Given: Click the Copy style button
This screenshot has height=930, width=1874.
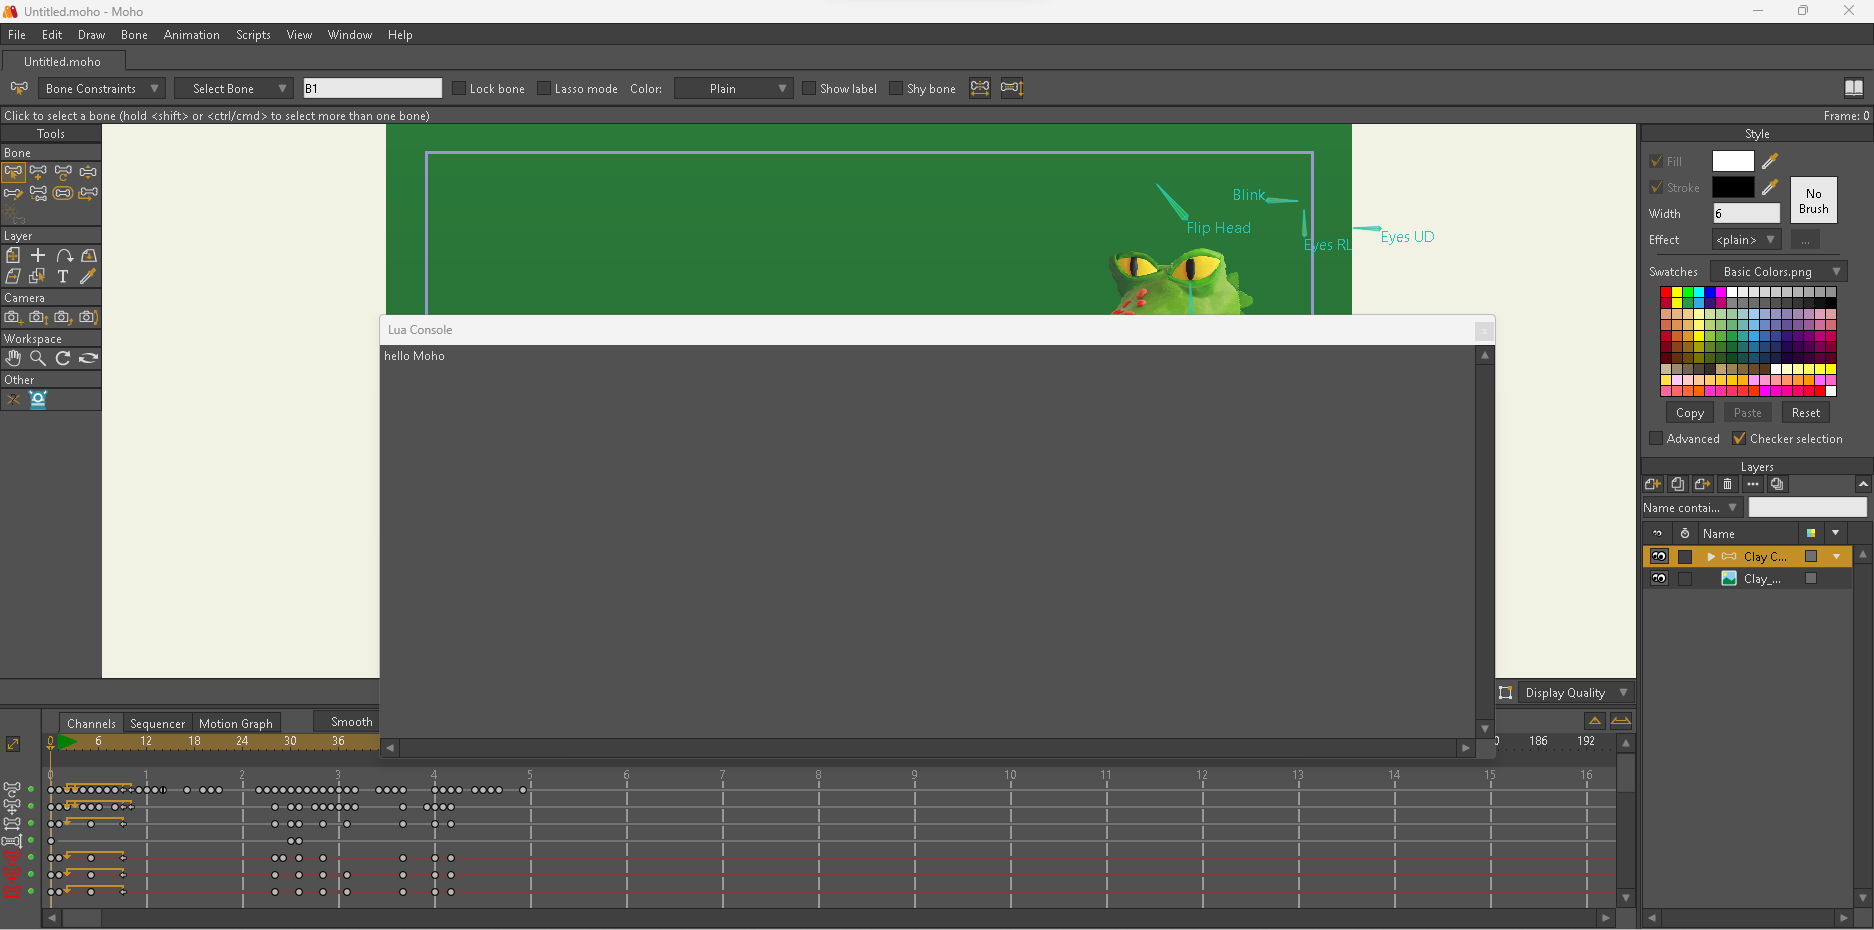Looking at the screenshot, I should pos(1689,413).
